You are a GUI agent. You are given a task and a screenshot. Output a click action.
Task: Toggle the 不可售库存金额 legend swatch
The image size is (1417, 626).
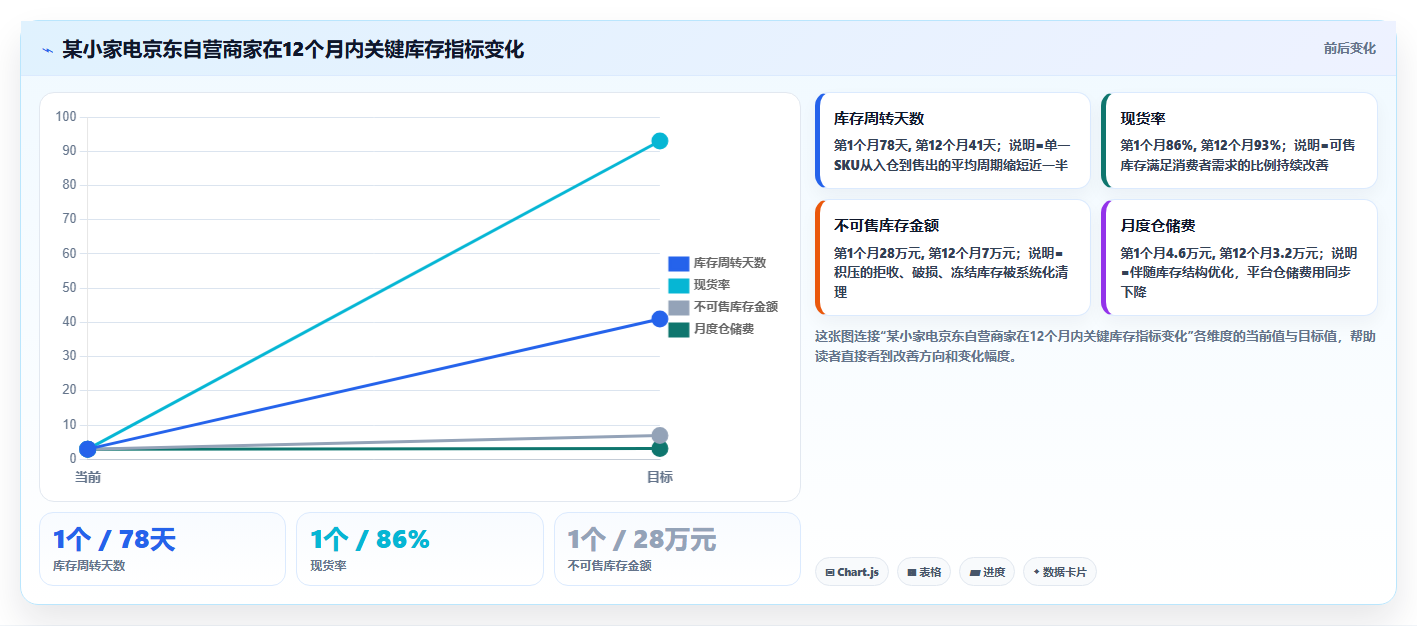tap(679, 307)
